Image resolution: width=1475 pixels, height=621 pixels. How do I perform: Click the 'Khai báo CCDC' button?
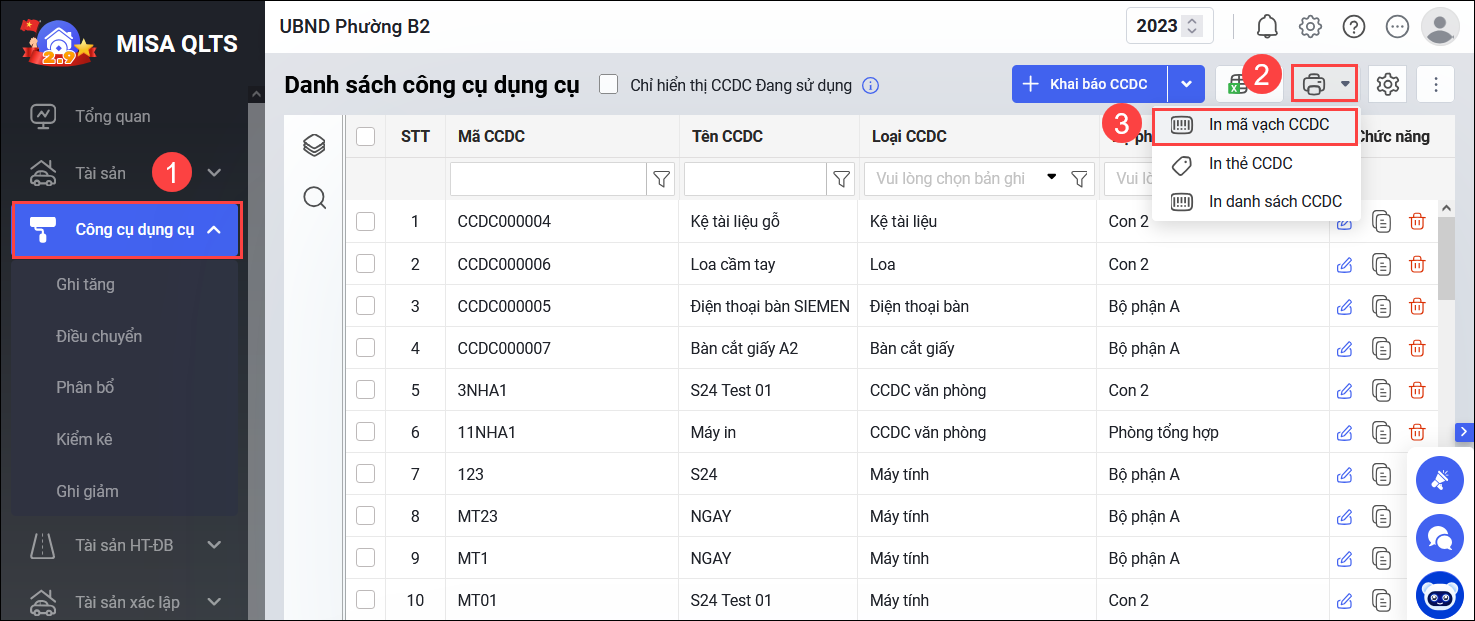point(1089,85)
